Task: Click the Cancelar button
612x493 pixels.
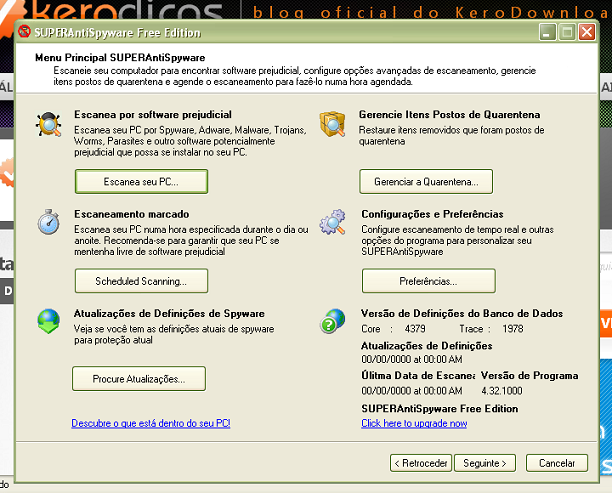Action: 557,463
